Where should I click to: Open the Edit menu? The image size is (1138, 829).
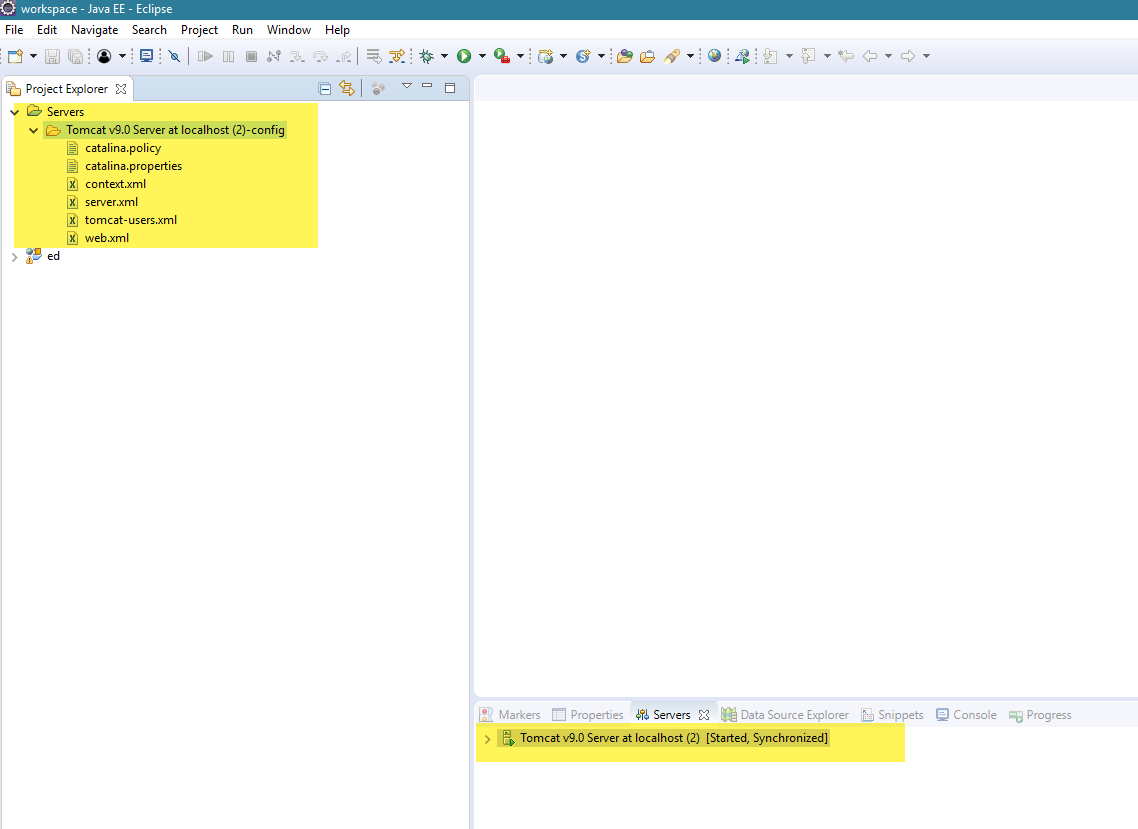tap(46, 30)
